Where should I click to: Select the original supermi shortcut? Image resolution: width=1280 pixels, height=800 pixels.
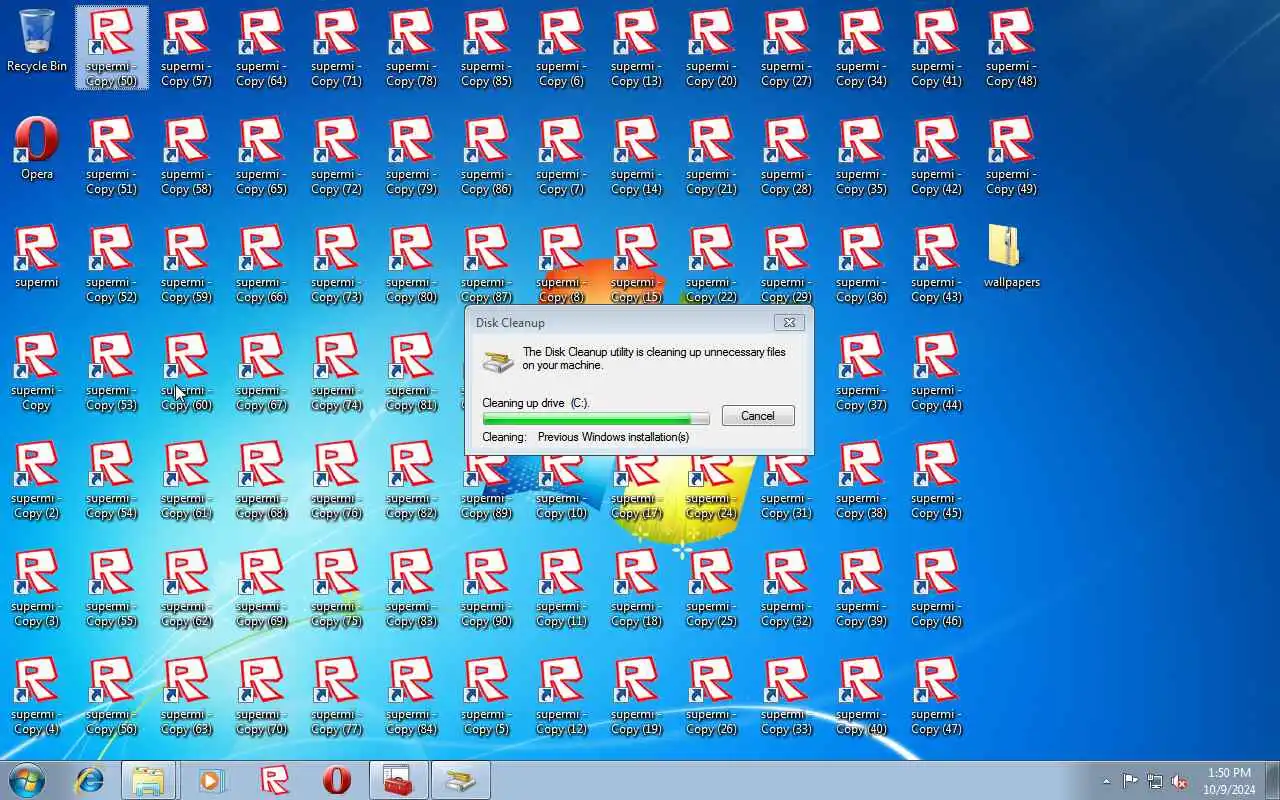point(37,256)
